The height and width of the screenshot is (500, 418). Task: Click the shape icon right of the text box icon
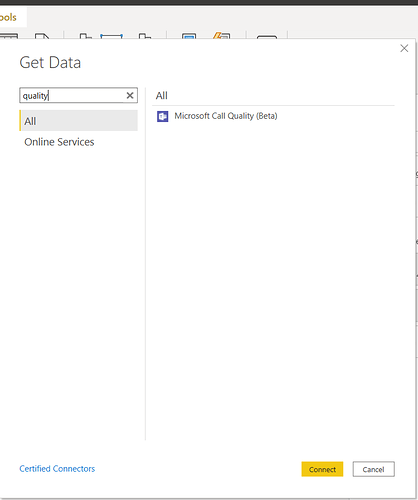(x=145, y=36)
